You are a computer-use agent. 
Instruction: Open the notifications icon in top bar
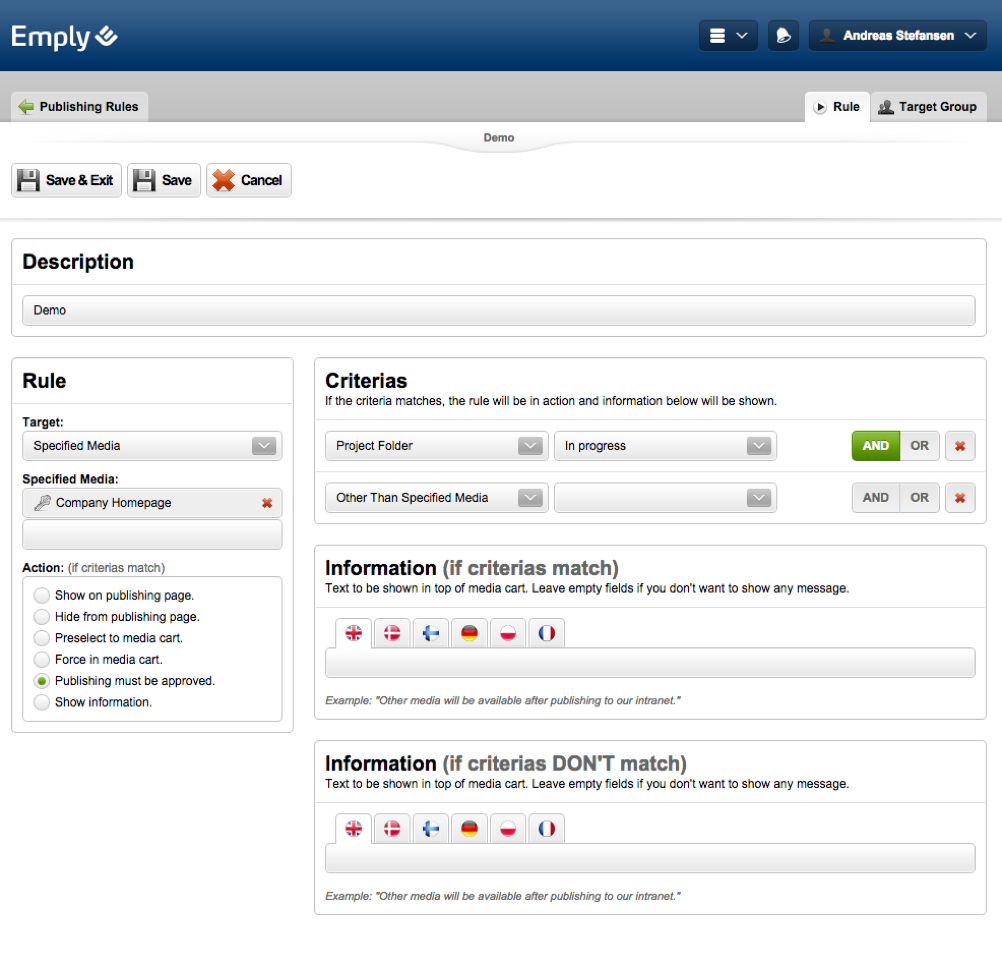coord(783,36)
